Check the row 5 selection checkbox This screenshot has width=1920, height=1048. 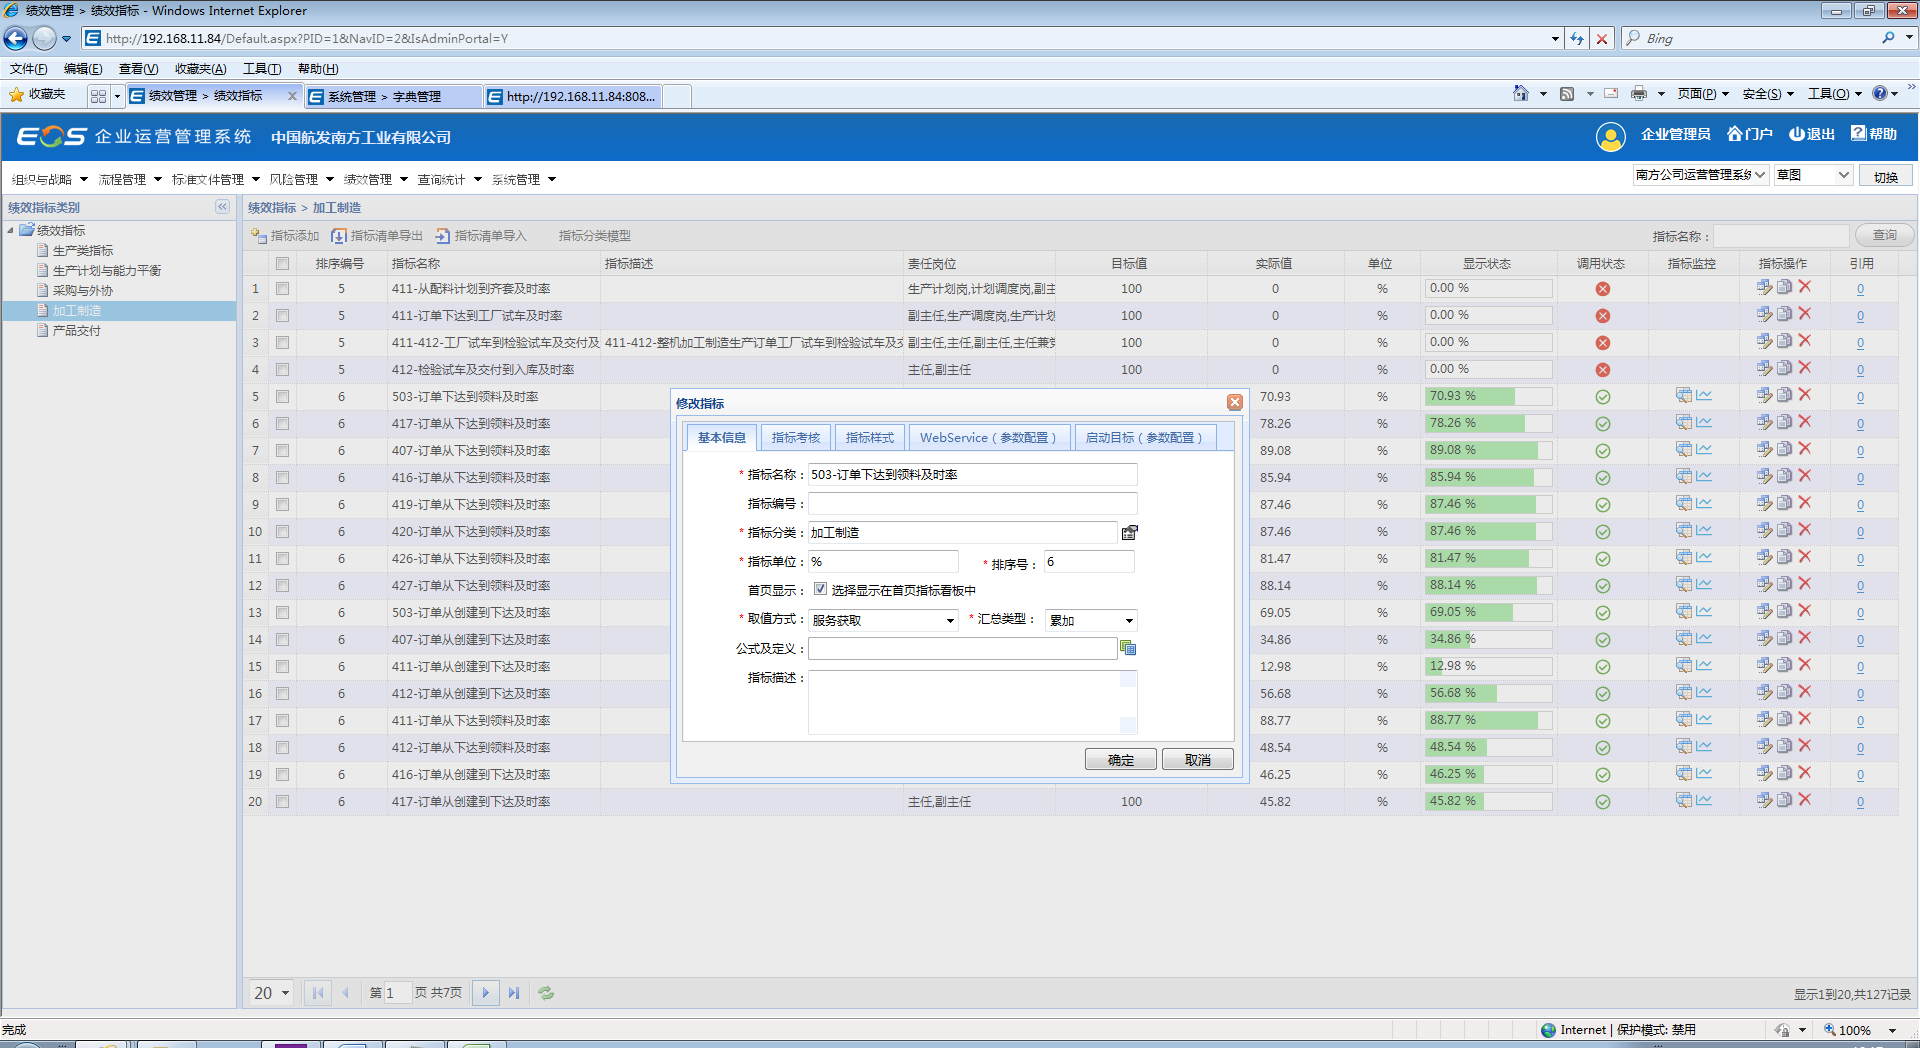pos(283,397)
